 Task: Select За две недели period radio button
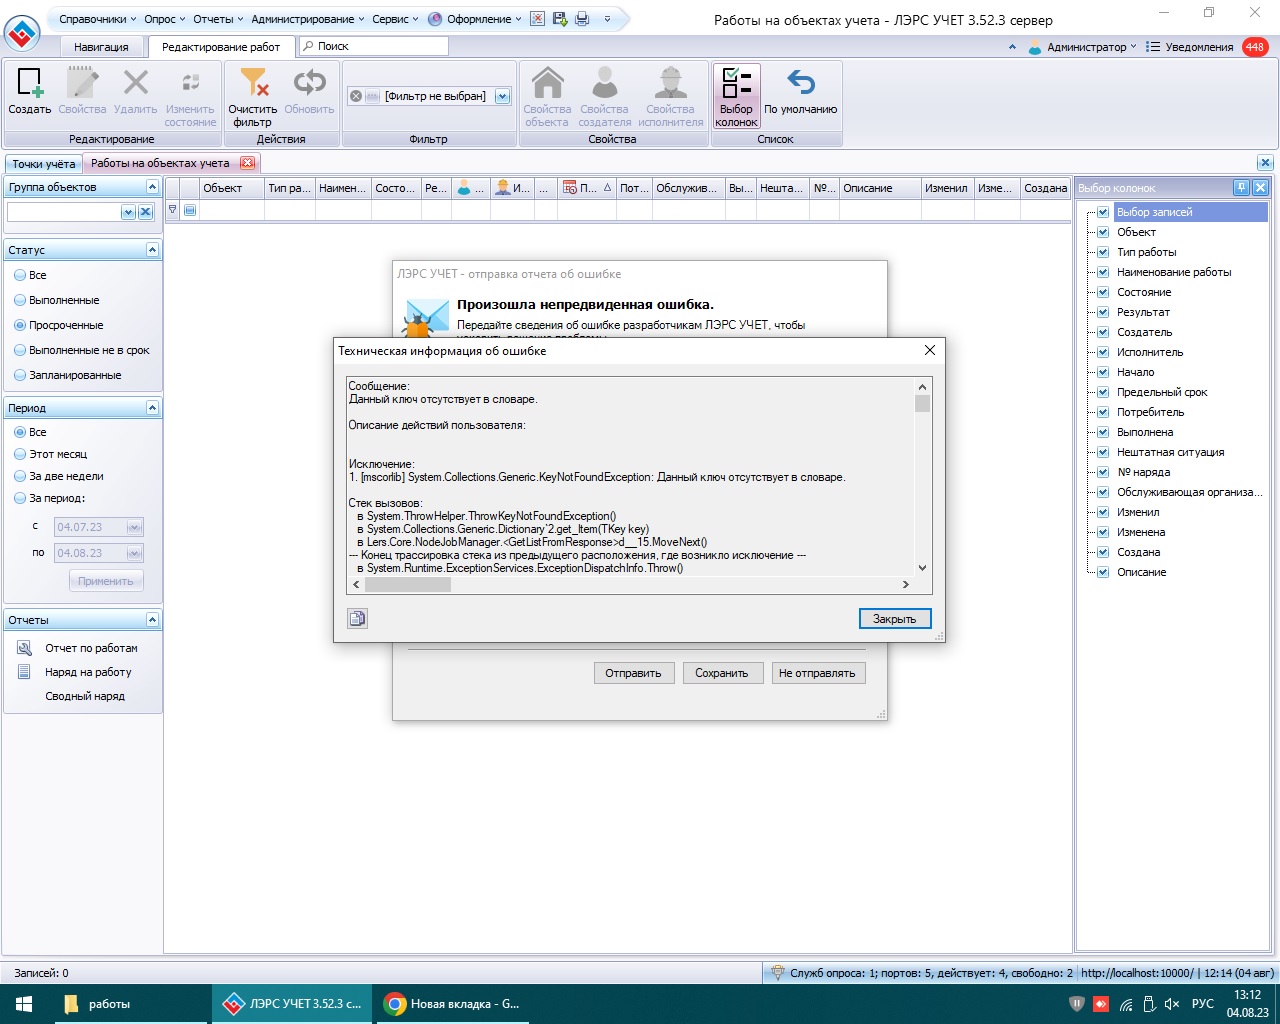[20, 476]
